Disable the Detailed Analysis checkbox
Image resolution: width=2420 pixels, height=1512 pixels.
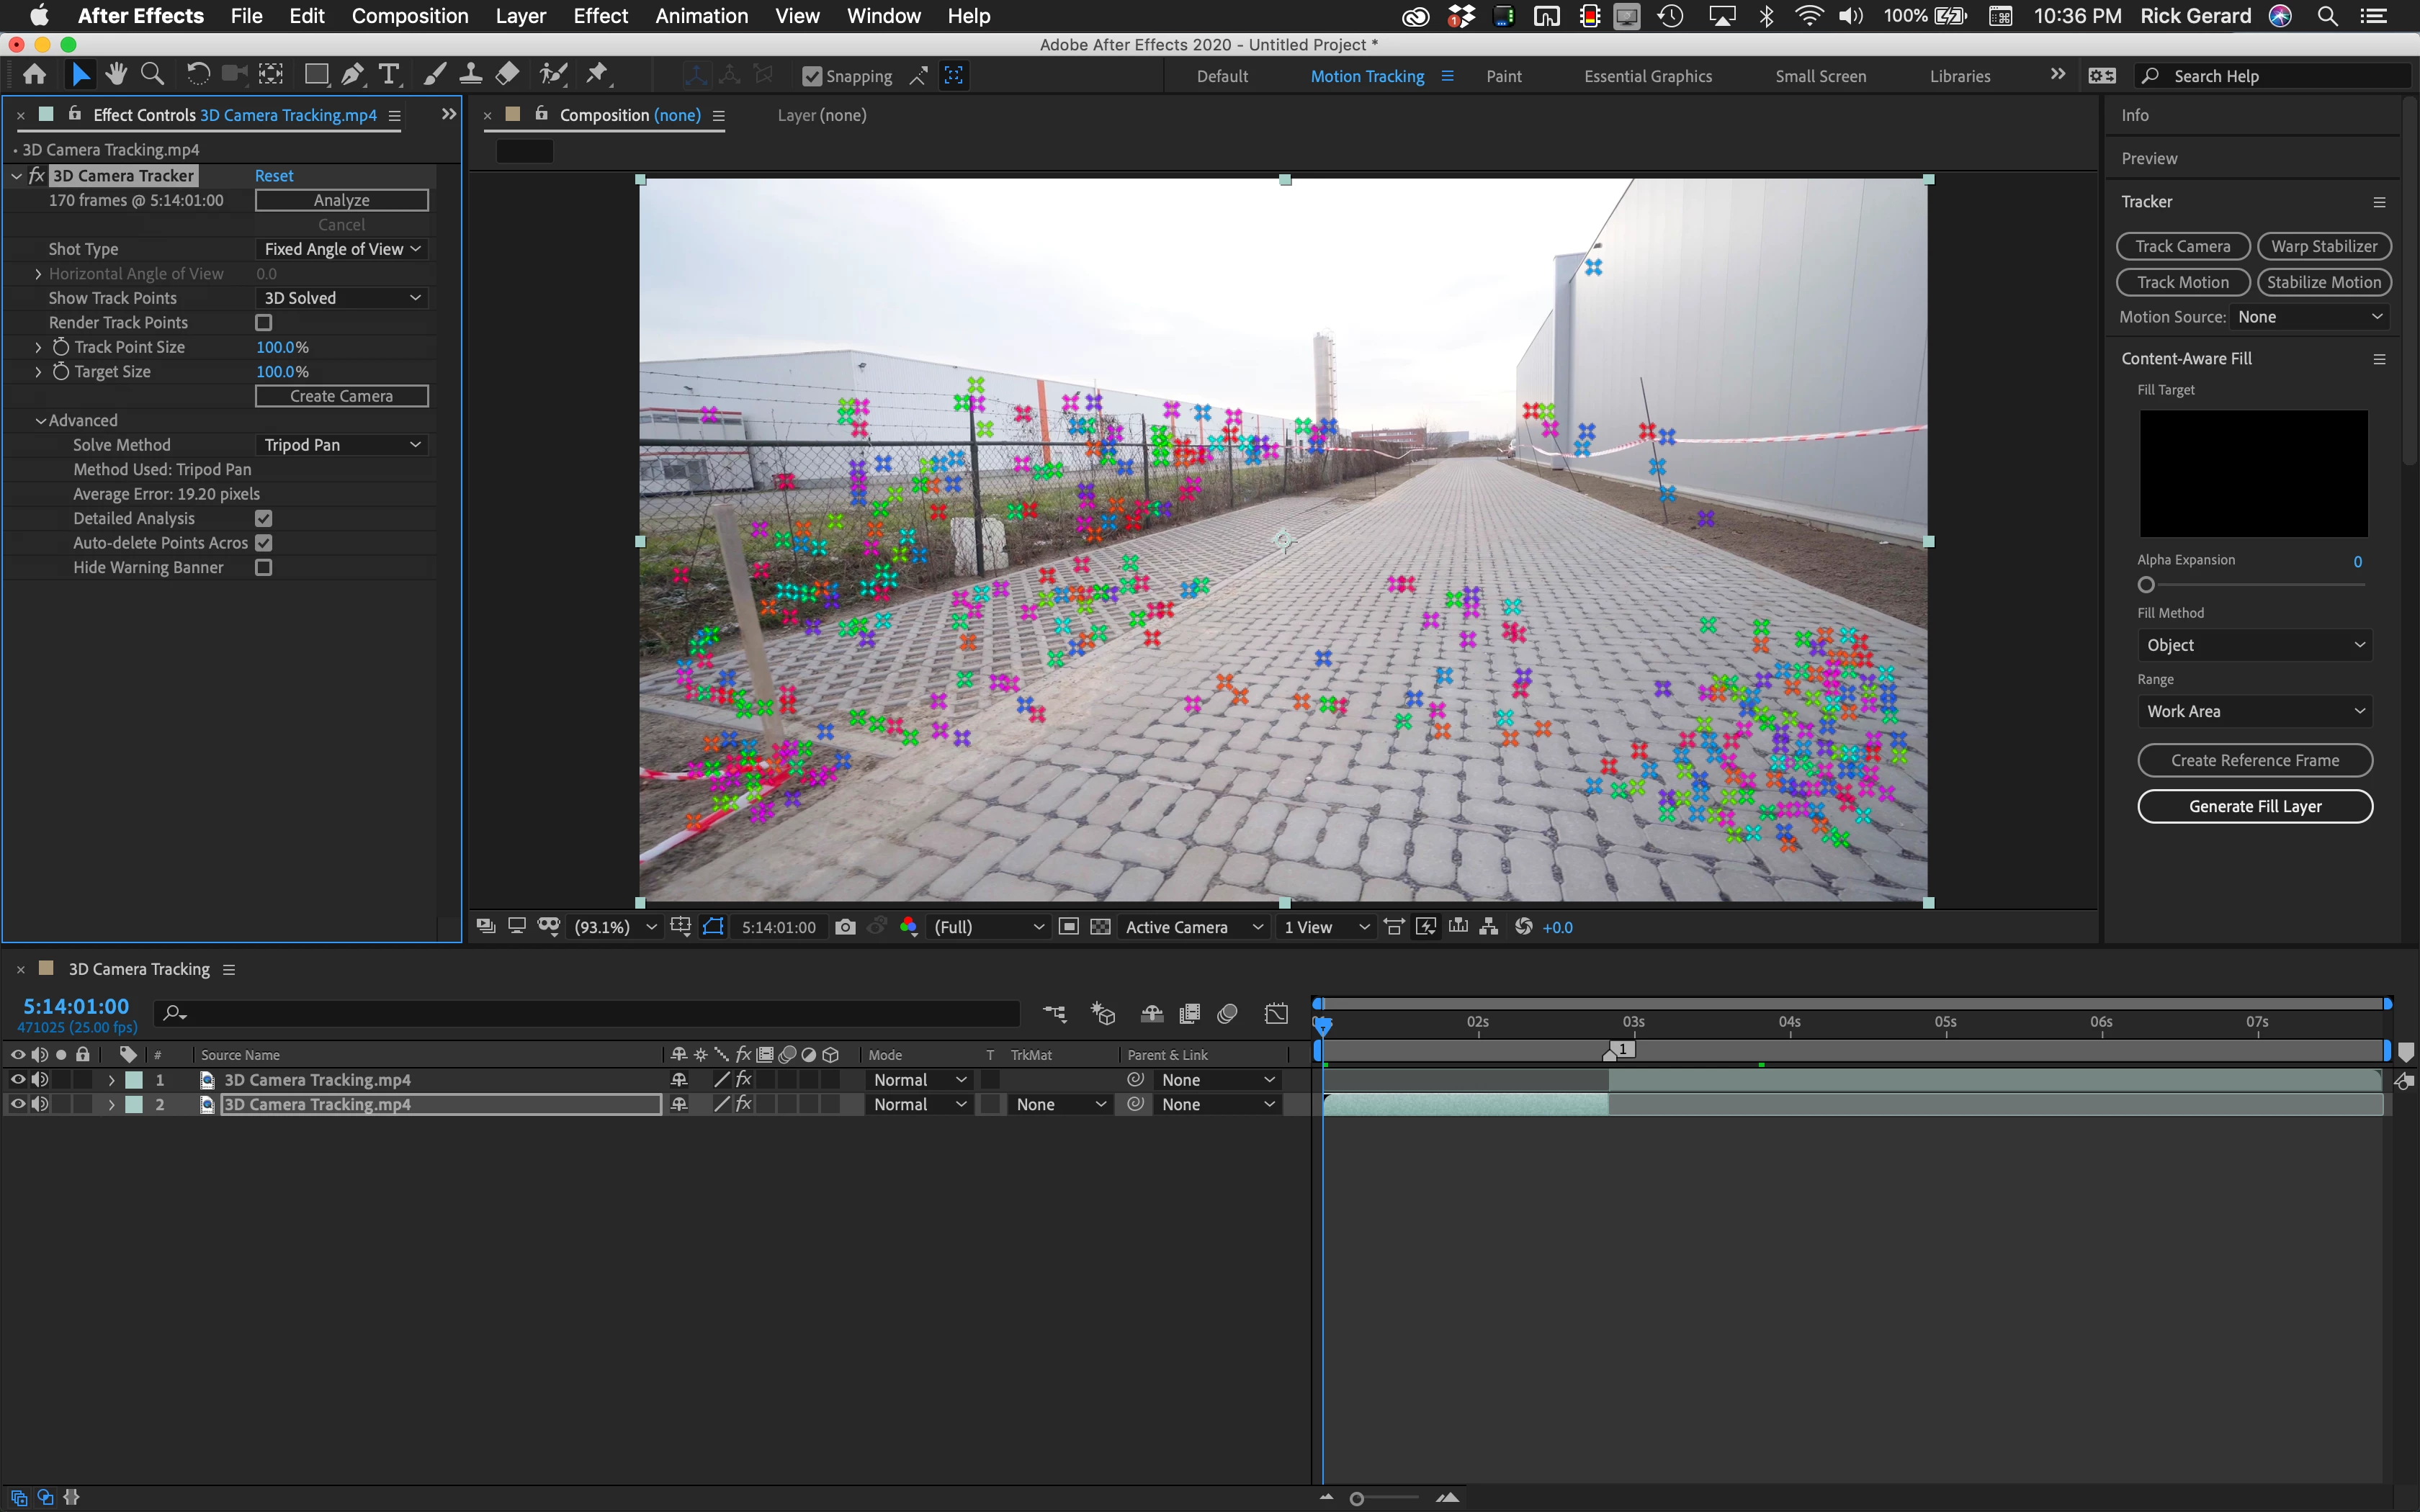coord(264,518)
